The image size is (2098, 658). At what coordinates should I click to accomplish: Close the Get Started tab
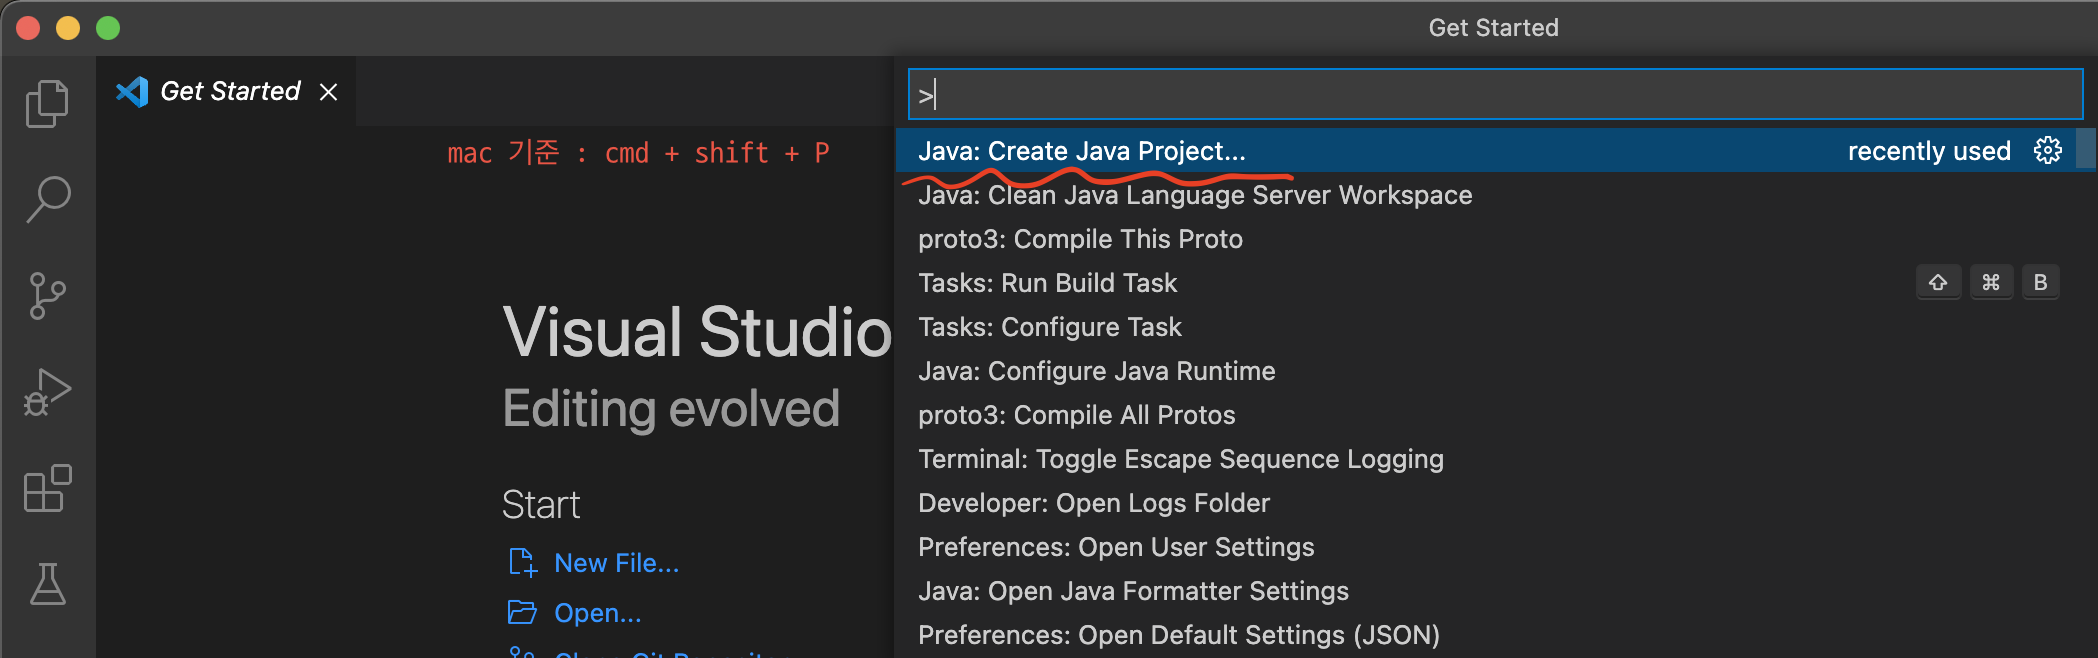pyautogui.click(x=328, y=92)
